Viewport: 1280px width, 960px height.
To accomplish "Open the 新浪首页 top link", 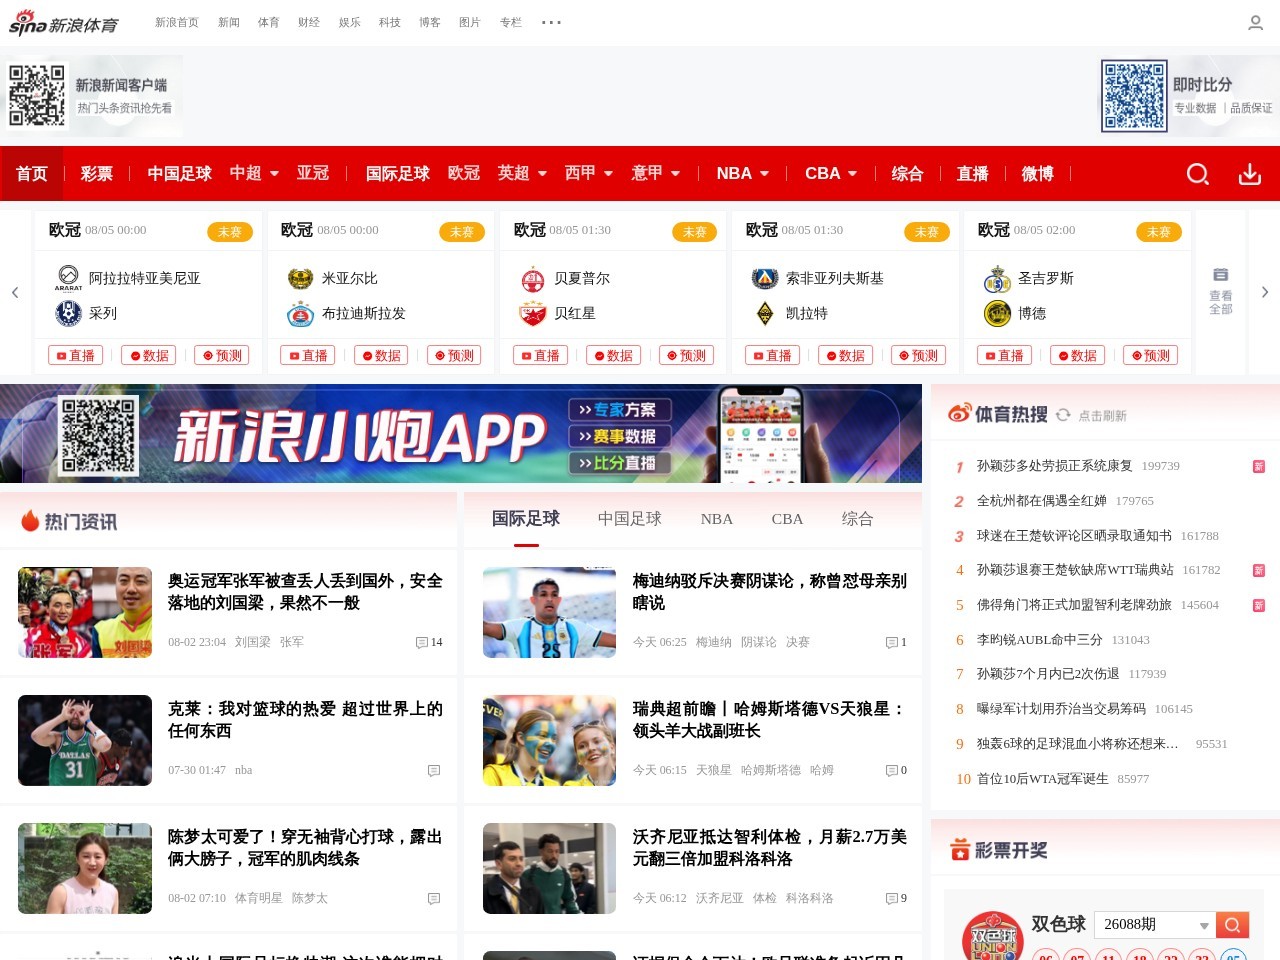I will click(177, 22).
